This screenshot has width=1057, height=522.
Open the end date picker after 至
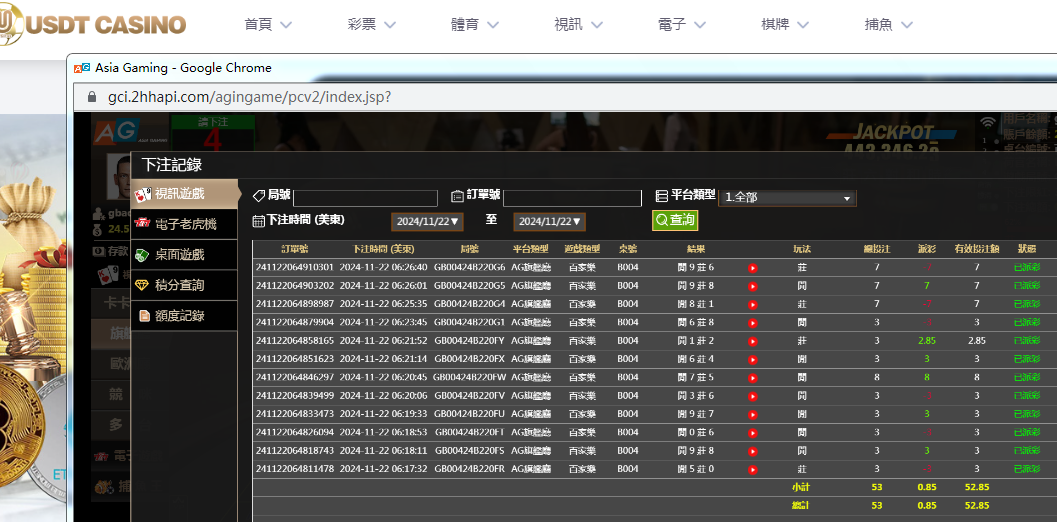pyautogui.click(x=549, y=222)
